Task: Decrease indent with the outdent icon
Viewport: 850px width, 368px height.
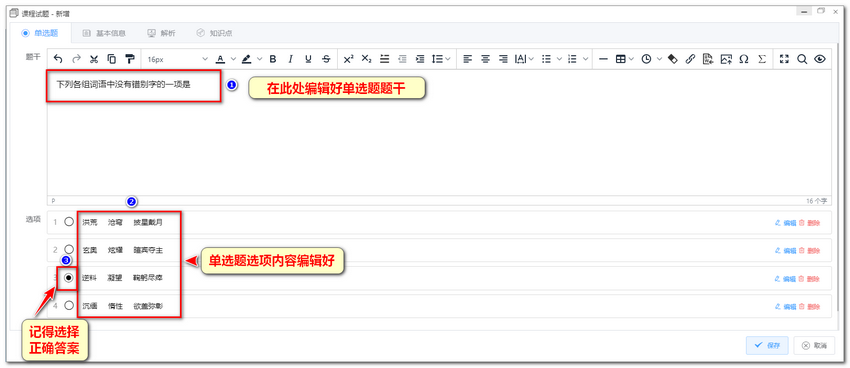Action: click(402, 59)
